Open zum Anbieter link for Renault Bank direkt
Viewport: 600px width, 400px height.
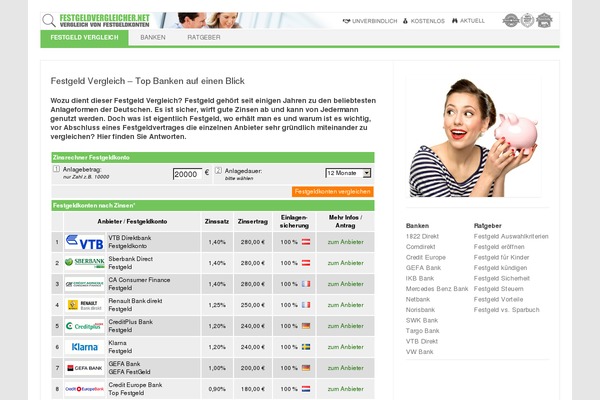(346, 305)
